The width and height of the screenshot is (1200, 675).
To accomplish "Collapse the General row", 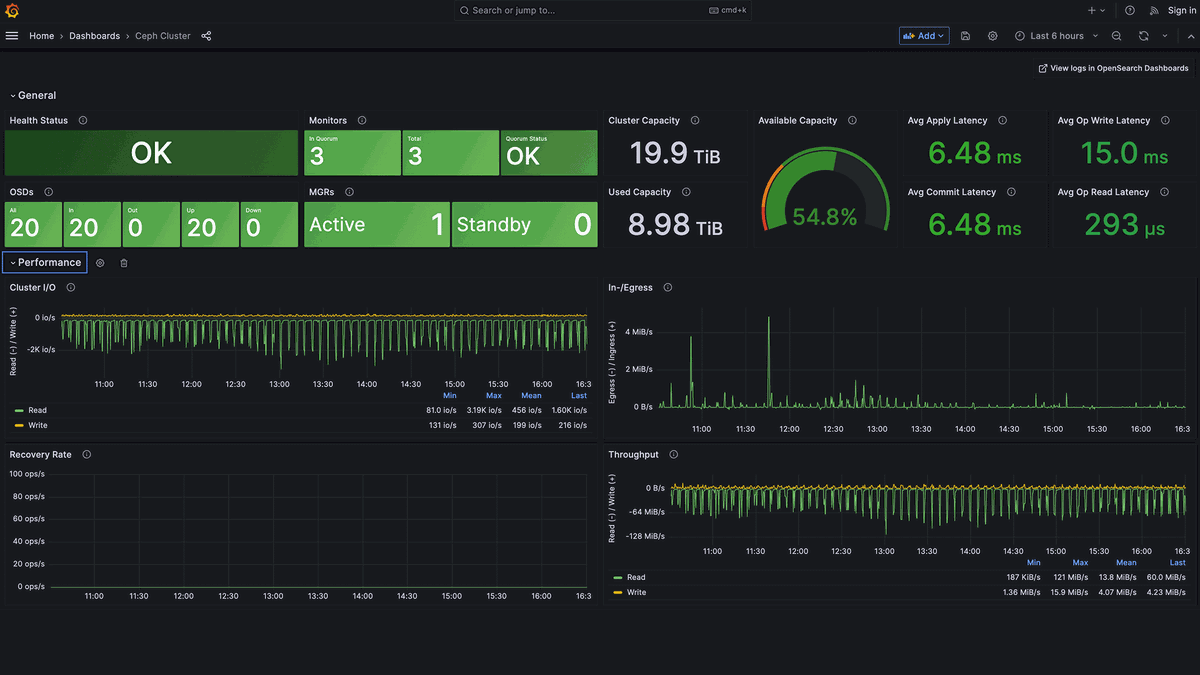I will click(33, 96).
